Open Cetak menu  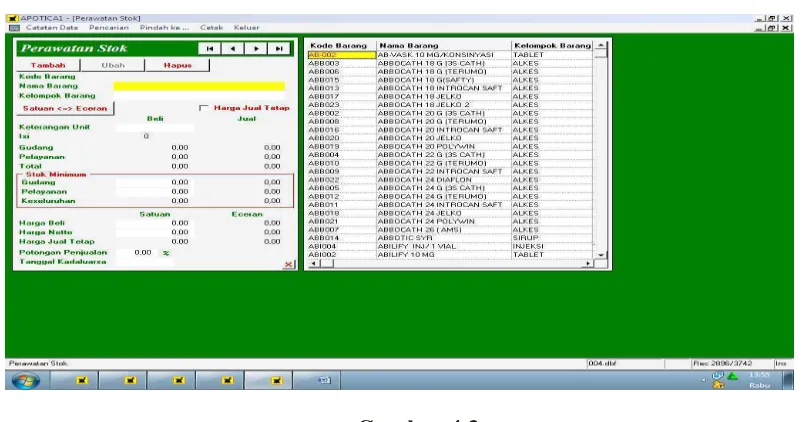click(x=211, y=28)
